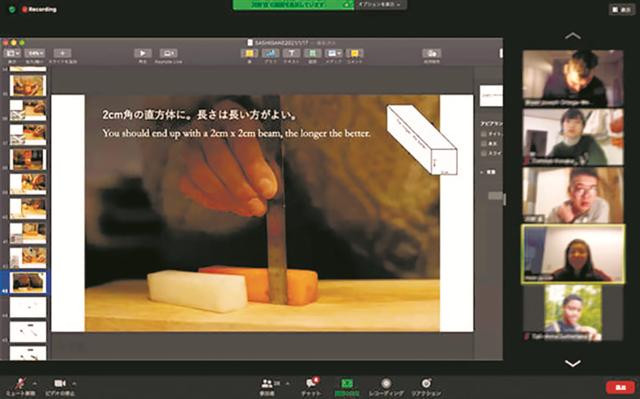The height and width of the screenshot is (399, 640).
Task: Click Japanese heading text on slide
Action: coord(200,115)
